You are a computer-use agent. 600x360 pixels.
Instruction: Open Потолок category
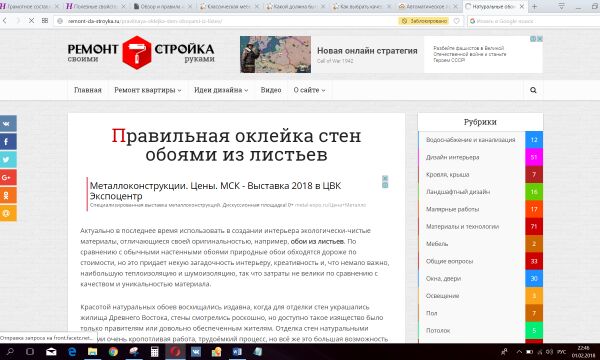(x=438, y=331)
